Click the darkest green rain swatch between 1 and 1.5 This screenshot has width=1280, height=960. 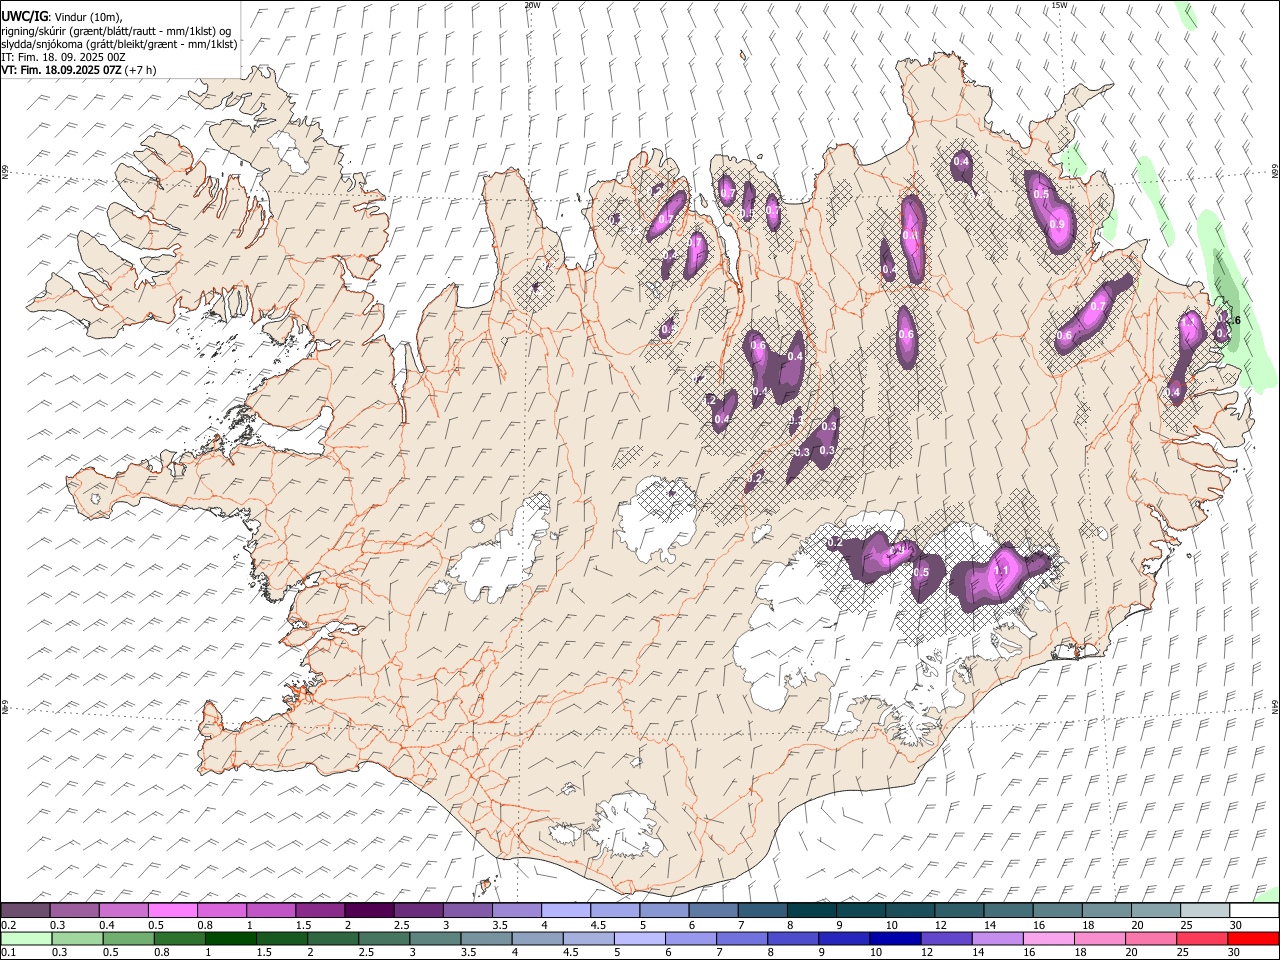tap(231, 938)
